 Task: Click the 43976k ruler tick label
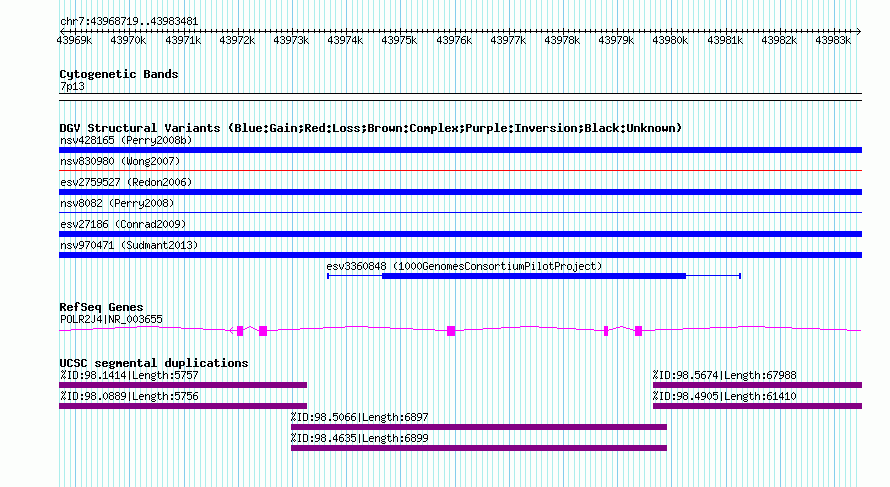click(454, 40)
